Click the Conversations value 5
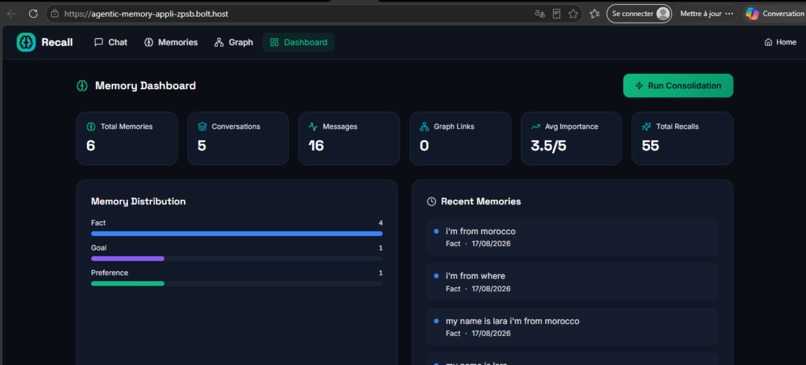 [x=202, y=146]
